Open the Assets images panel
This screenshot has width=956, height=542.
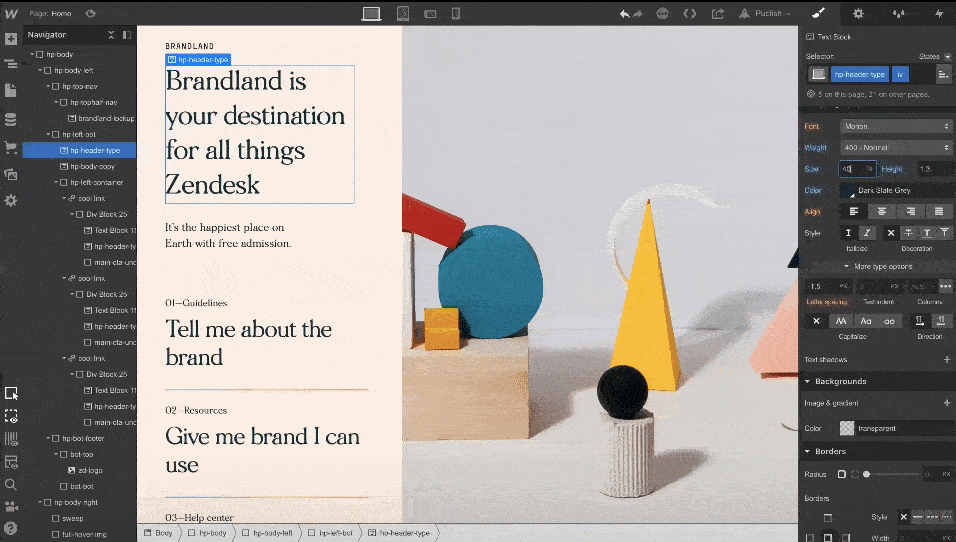coord(11,175)
